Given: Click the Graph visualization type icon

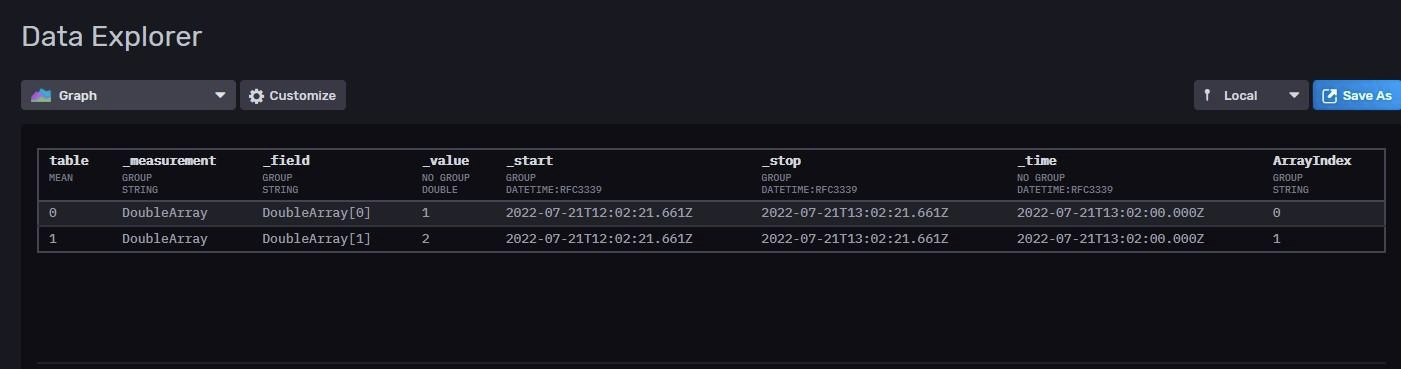Looking at the screenshot, I should [41, 95].
